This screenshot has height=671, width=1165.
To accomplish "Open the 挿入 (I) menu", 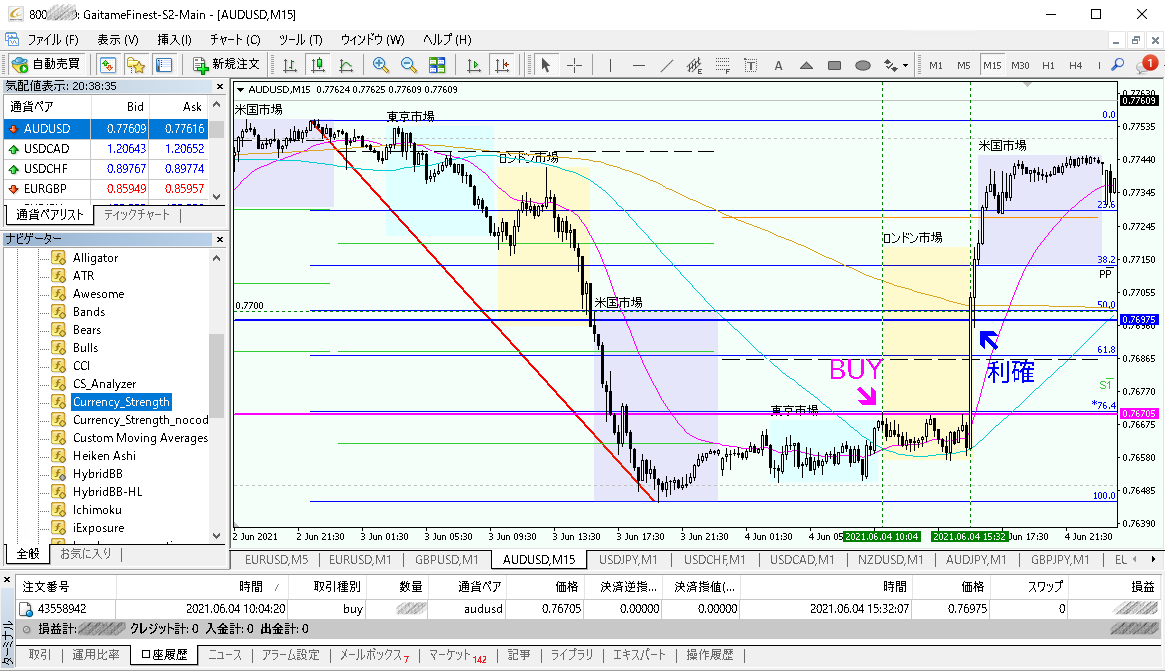I will tap(175, 39).
